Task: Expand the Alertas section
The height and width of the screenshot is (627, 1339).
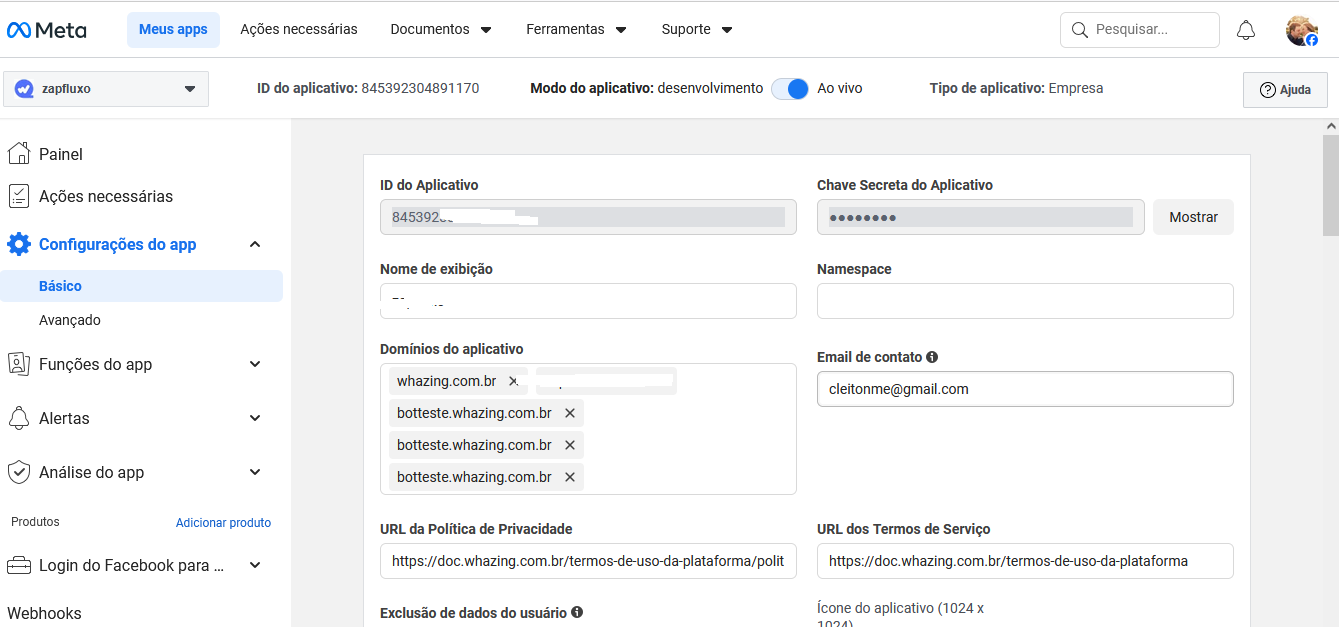Action: tap(255, 418)
